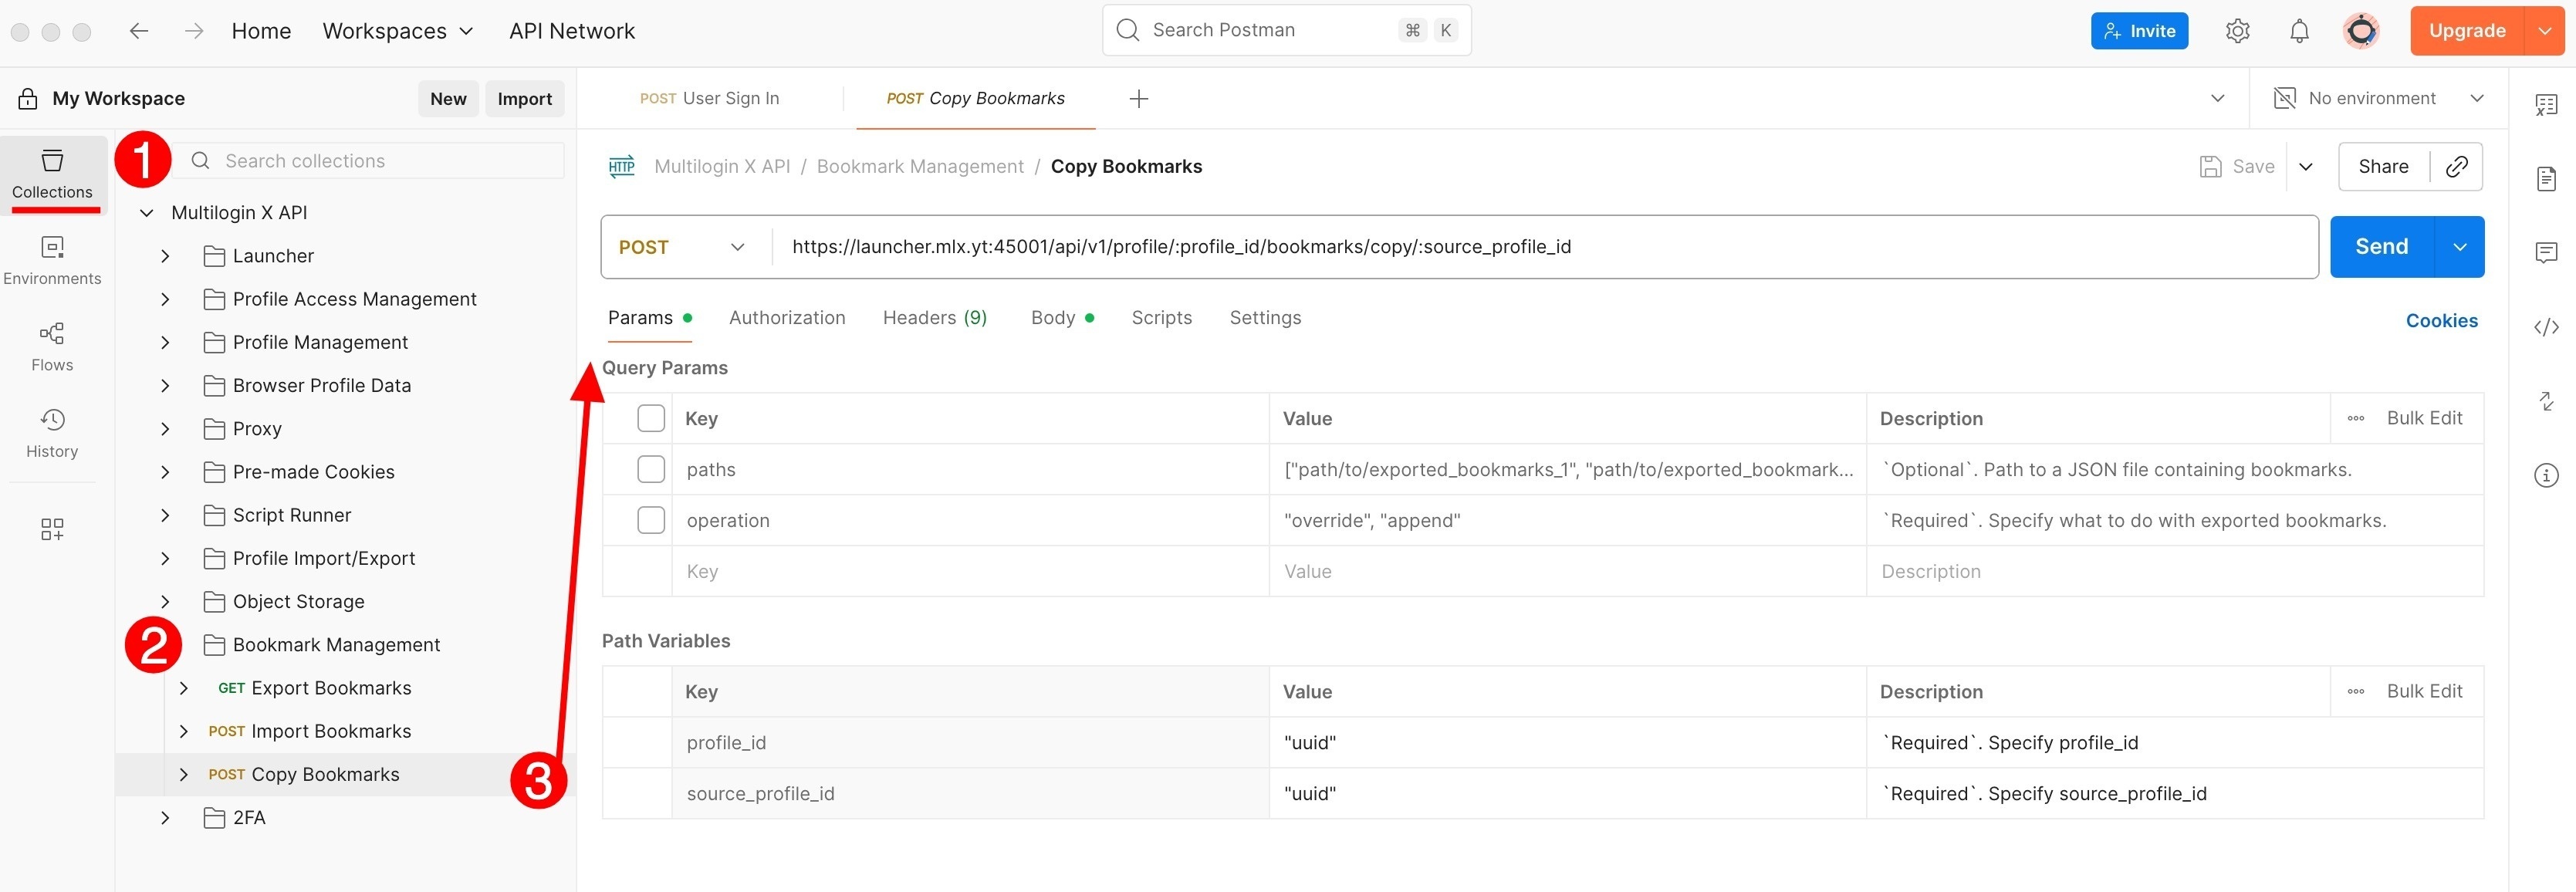Viewport: 2576px width, 892px height.
Task: Check the operation query parameter checkbox
Action: pos(651,520)
